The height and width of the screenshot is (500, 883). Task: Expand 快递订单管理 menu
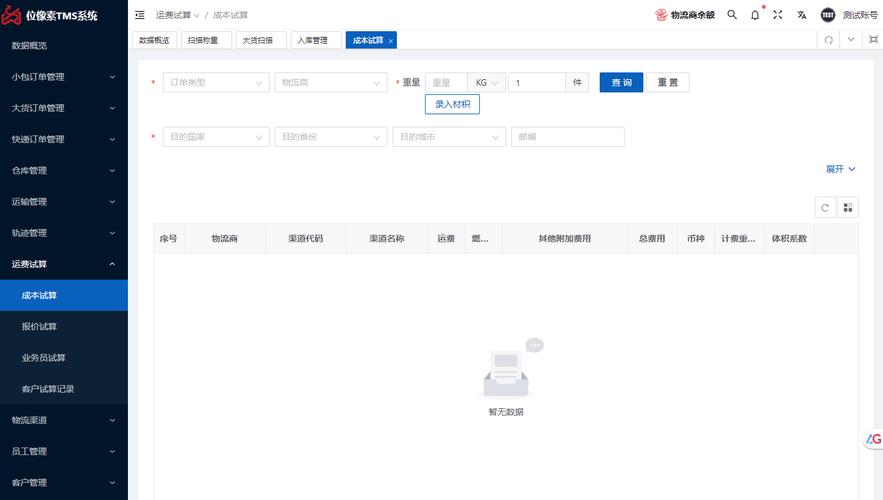(x=64, y=139)
